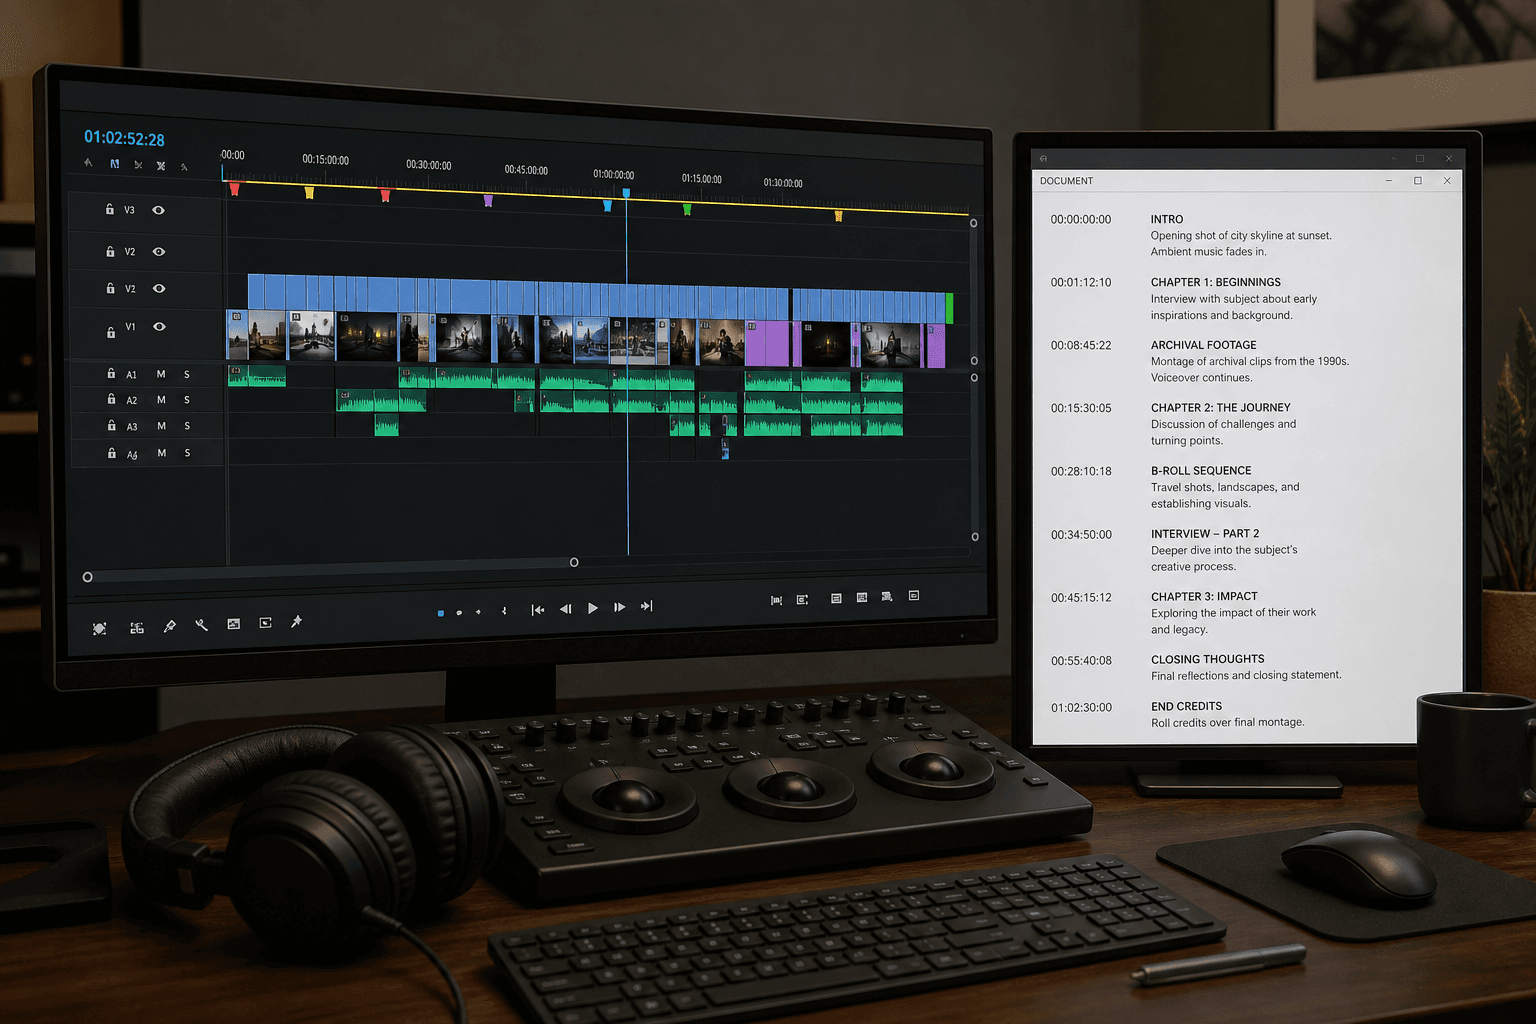Click the blue square marker button beside transport
1536x1024 pixels.
[x=441, y=613]
